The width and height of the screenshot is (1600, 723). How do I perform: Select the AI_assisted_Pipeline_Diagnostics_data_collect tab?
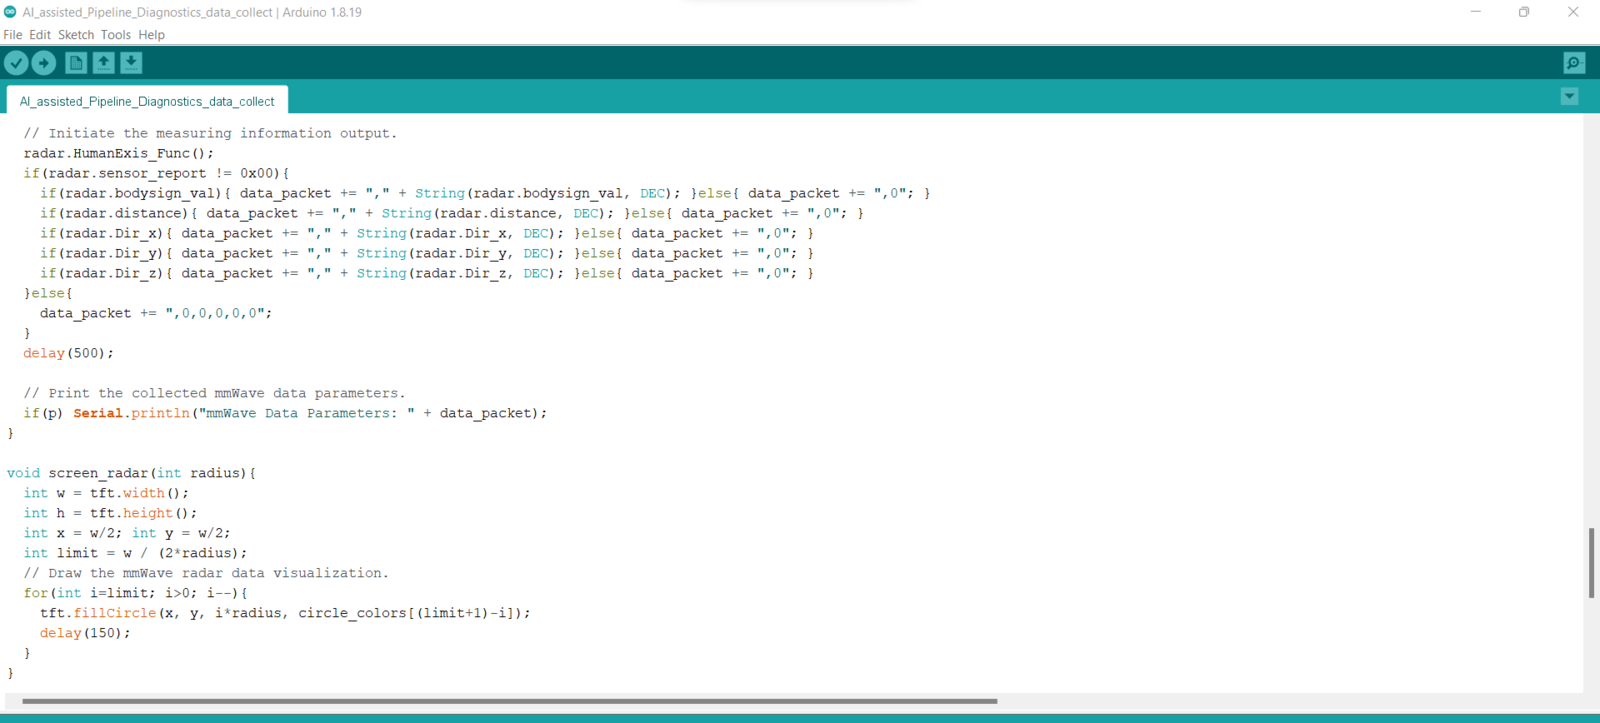[x=147, y=101]
